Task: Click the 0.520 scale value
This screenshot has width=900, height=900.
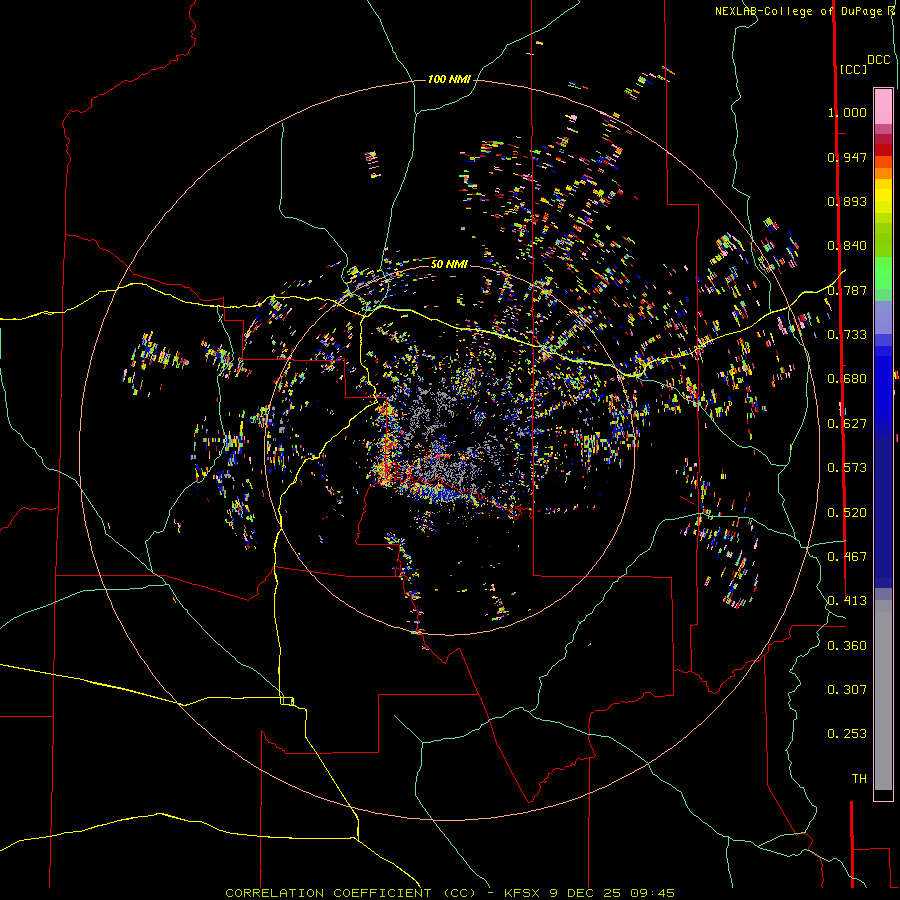Action: click(847, 513)
